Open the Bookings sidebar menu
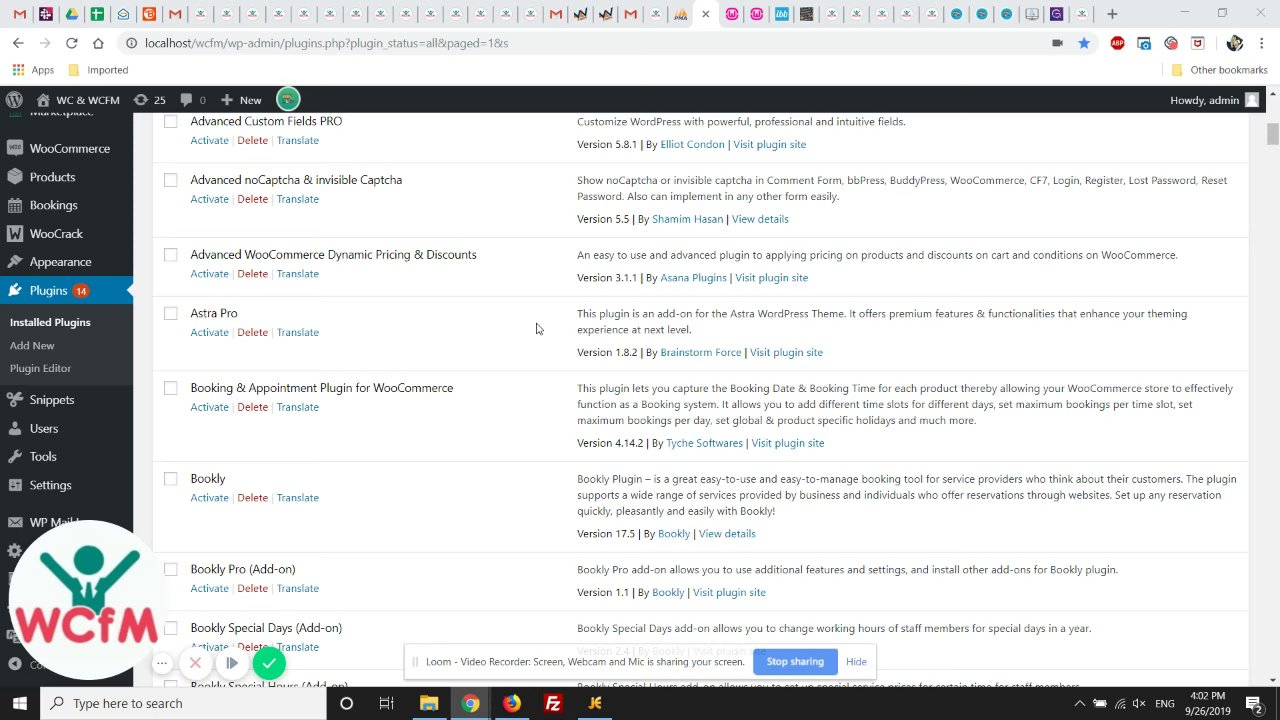 [66, 205]
